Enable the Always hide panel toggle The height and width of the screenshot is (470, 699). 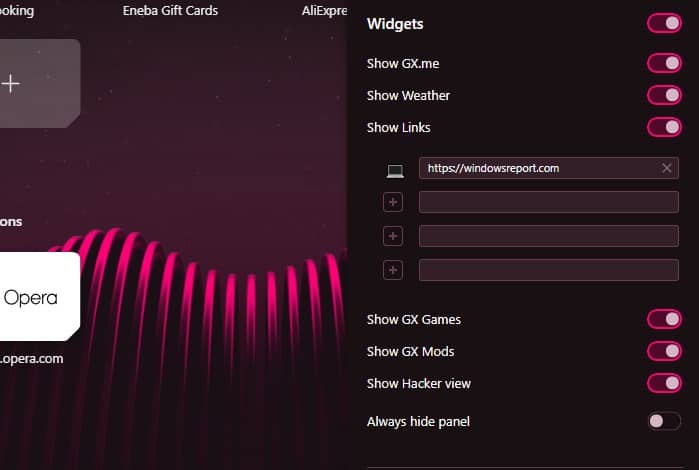[x=664, y=421]
